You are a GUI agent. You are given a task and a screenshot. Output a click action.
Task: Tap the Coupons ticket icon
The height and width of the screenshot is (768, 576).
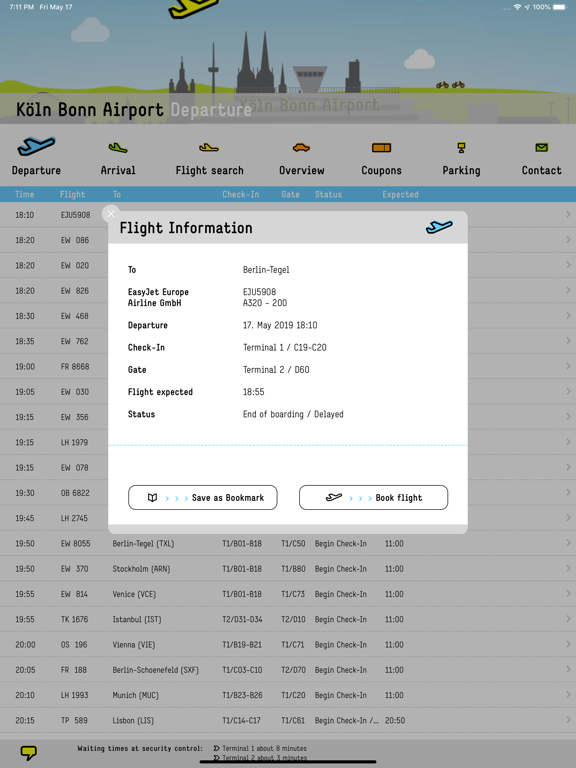(x=382, y=147)
